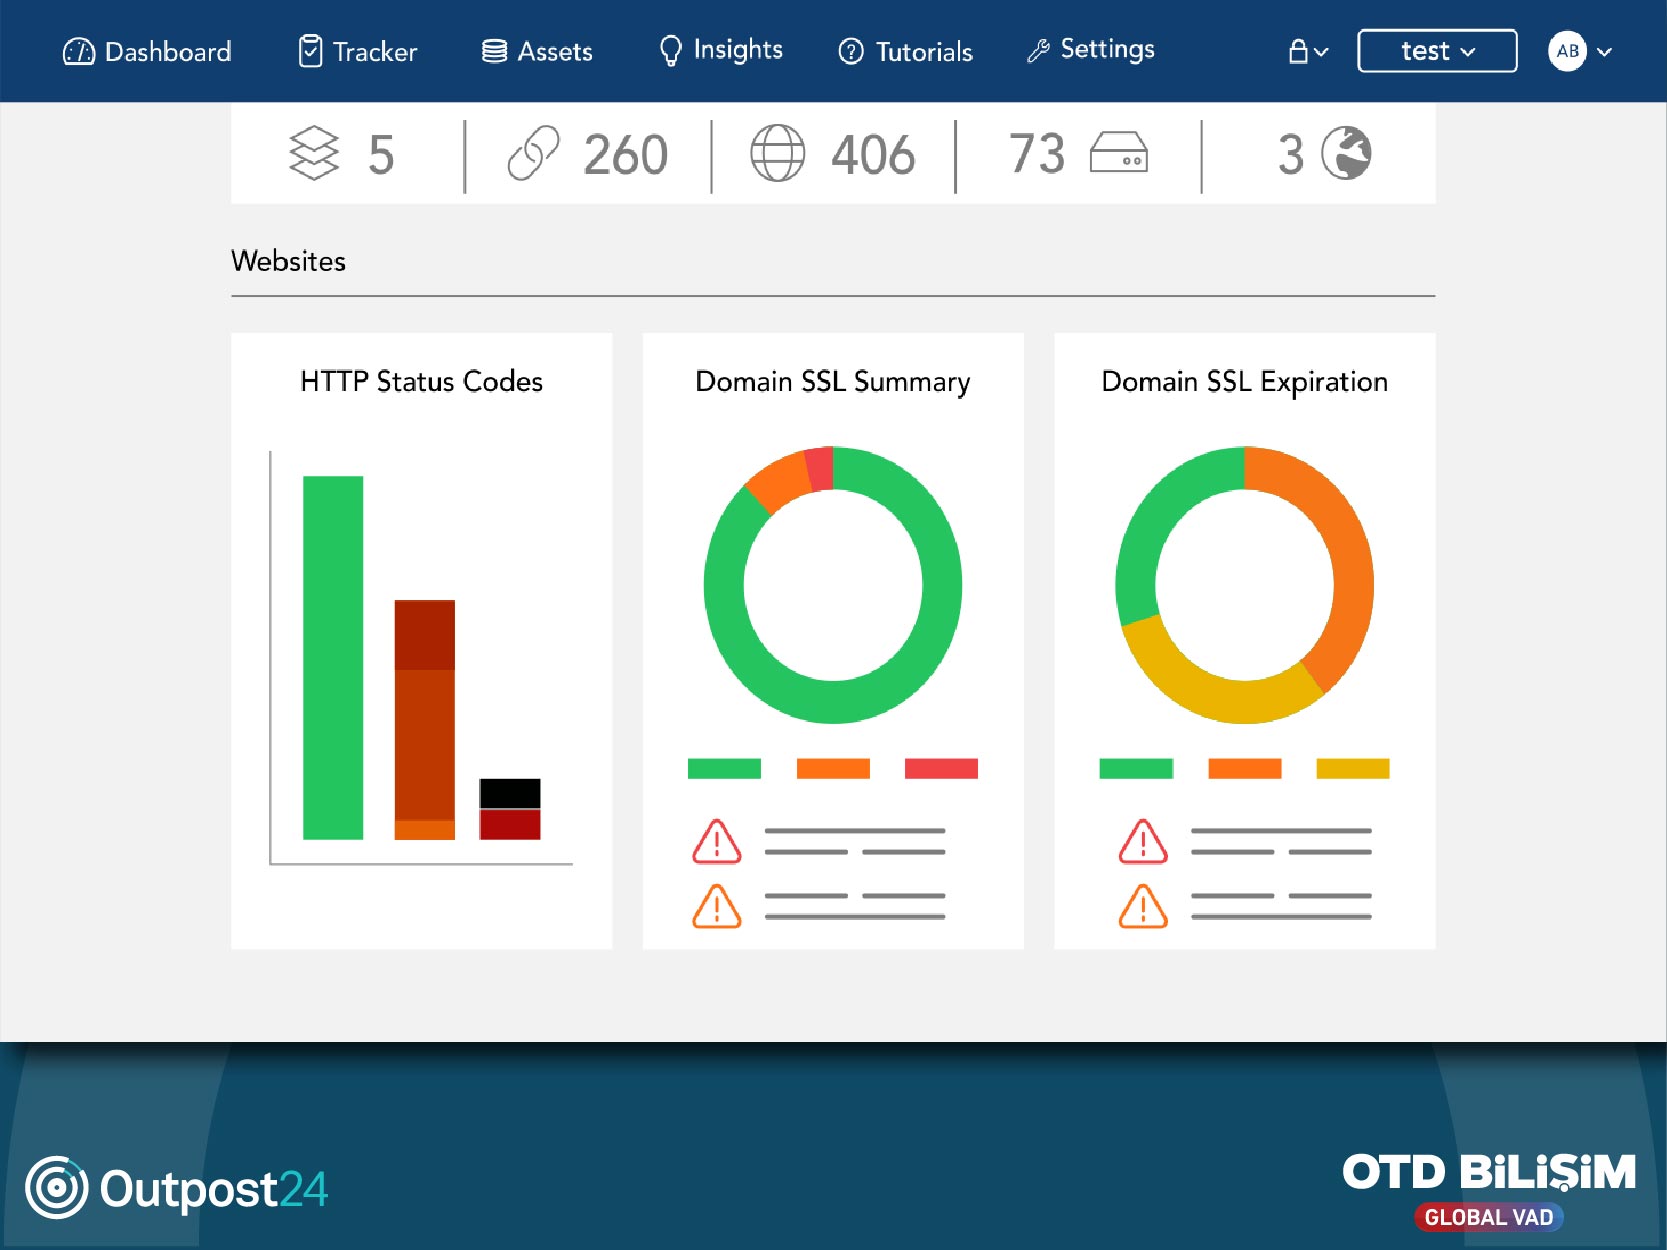1667x1250 pixels.
Task: Open the Tutorials page
Action: 905,51
